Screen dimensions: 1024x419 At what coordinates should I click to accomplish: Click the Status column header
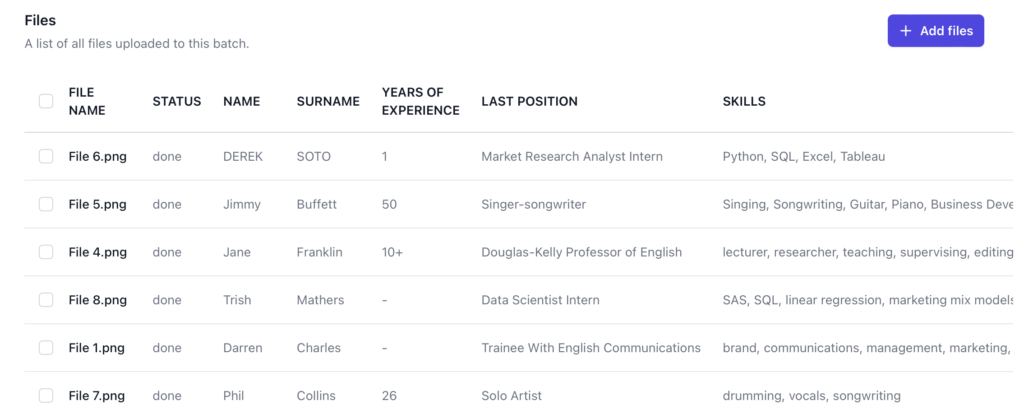pos(176,101)
